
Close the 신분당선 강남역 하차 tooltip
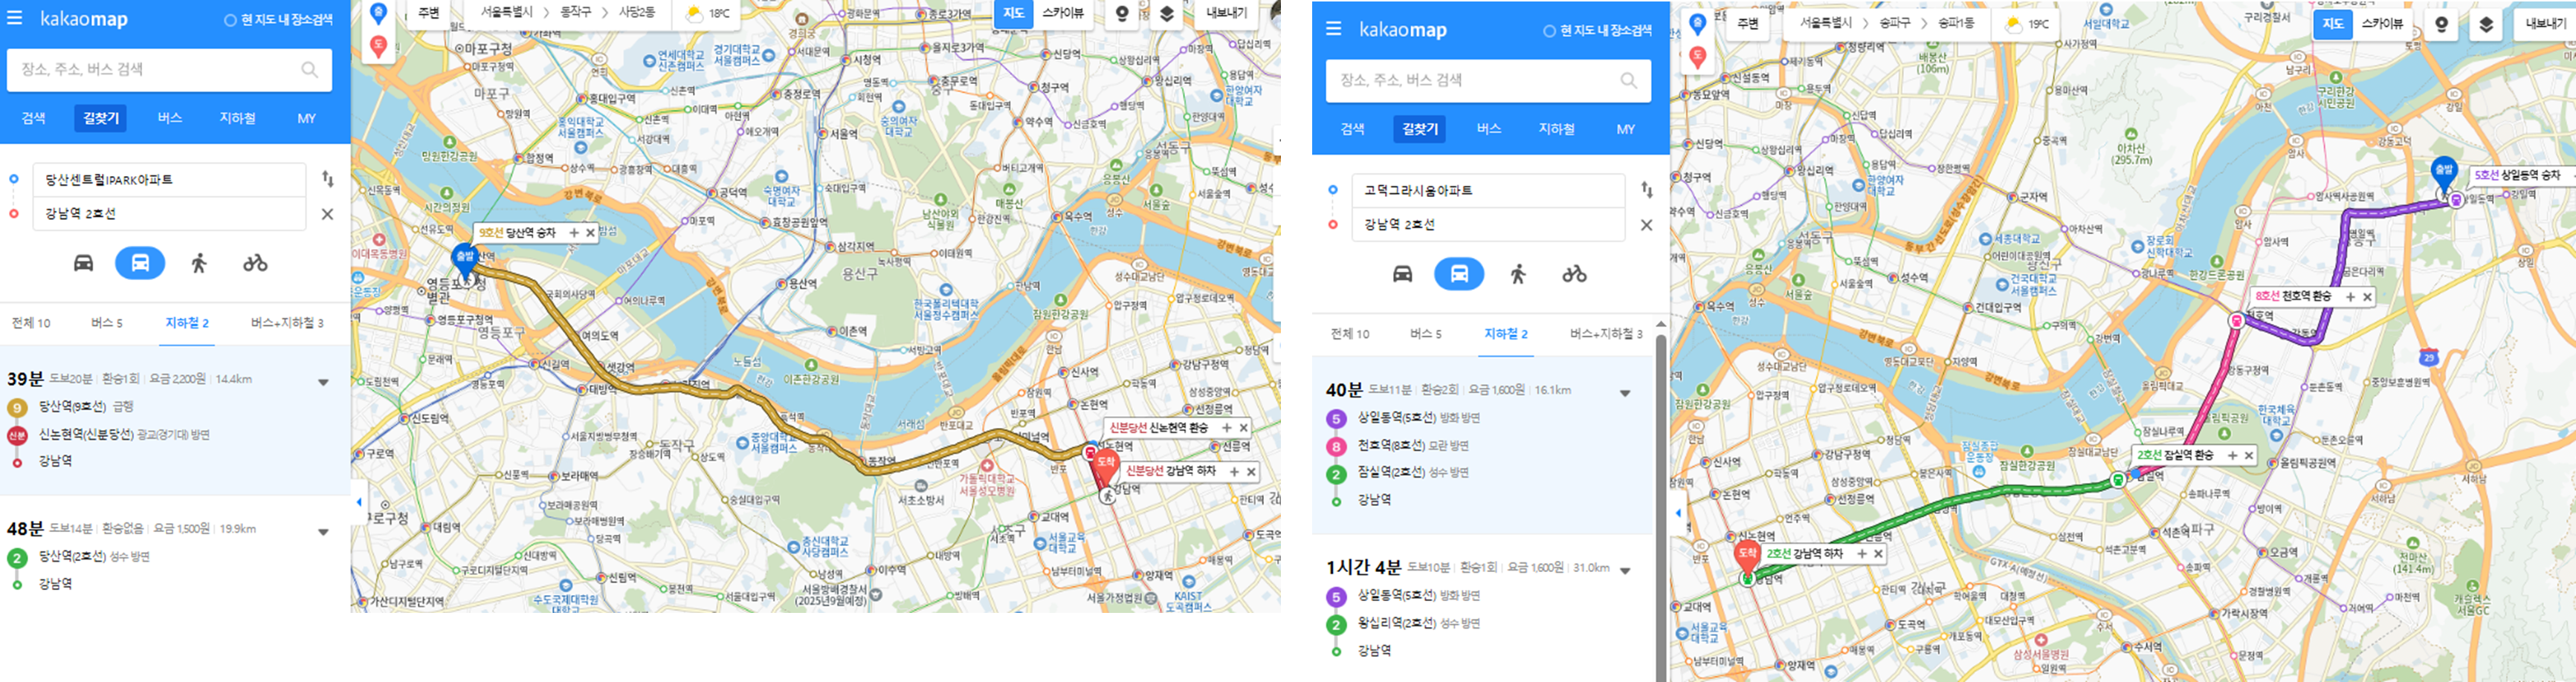coord(1251,471)
